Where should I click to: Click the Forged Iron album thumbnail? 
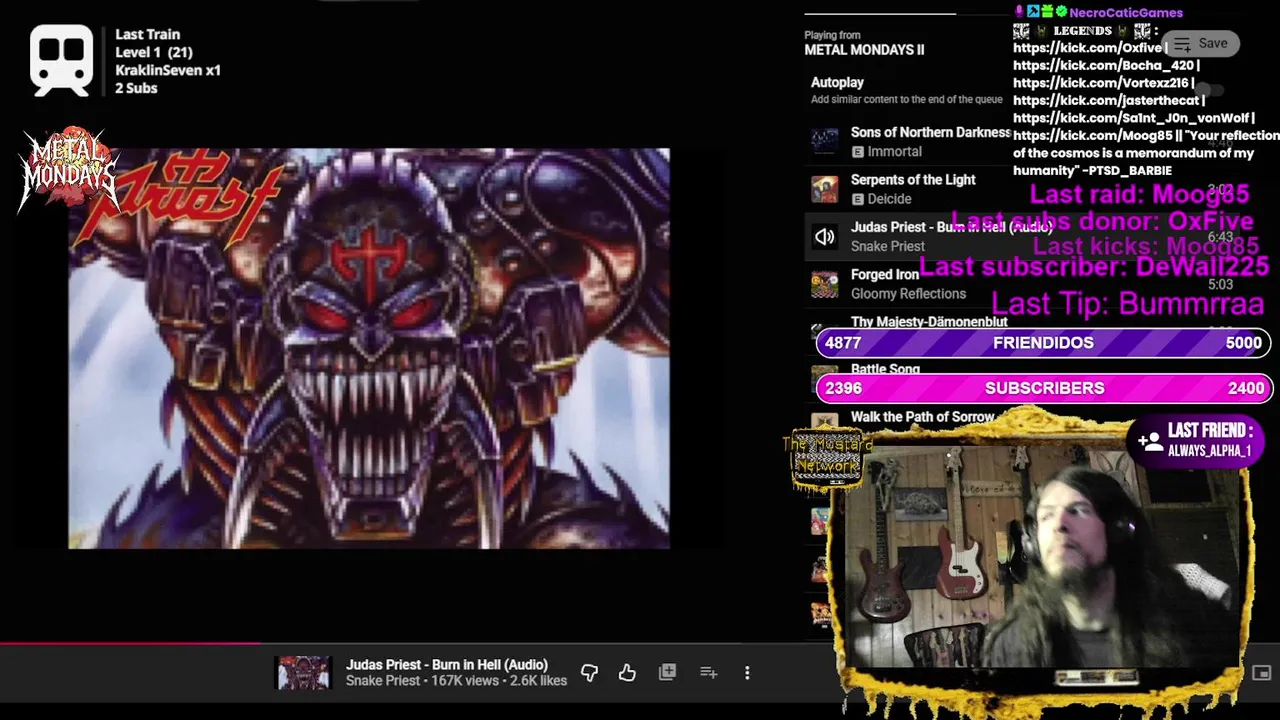(824, 284)
